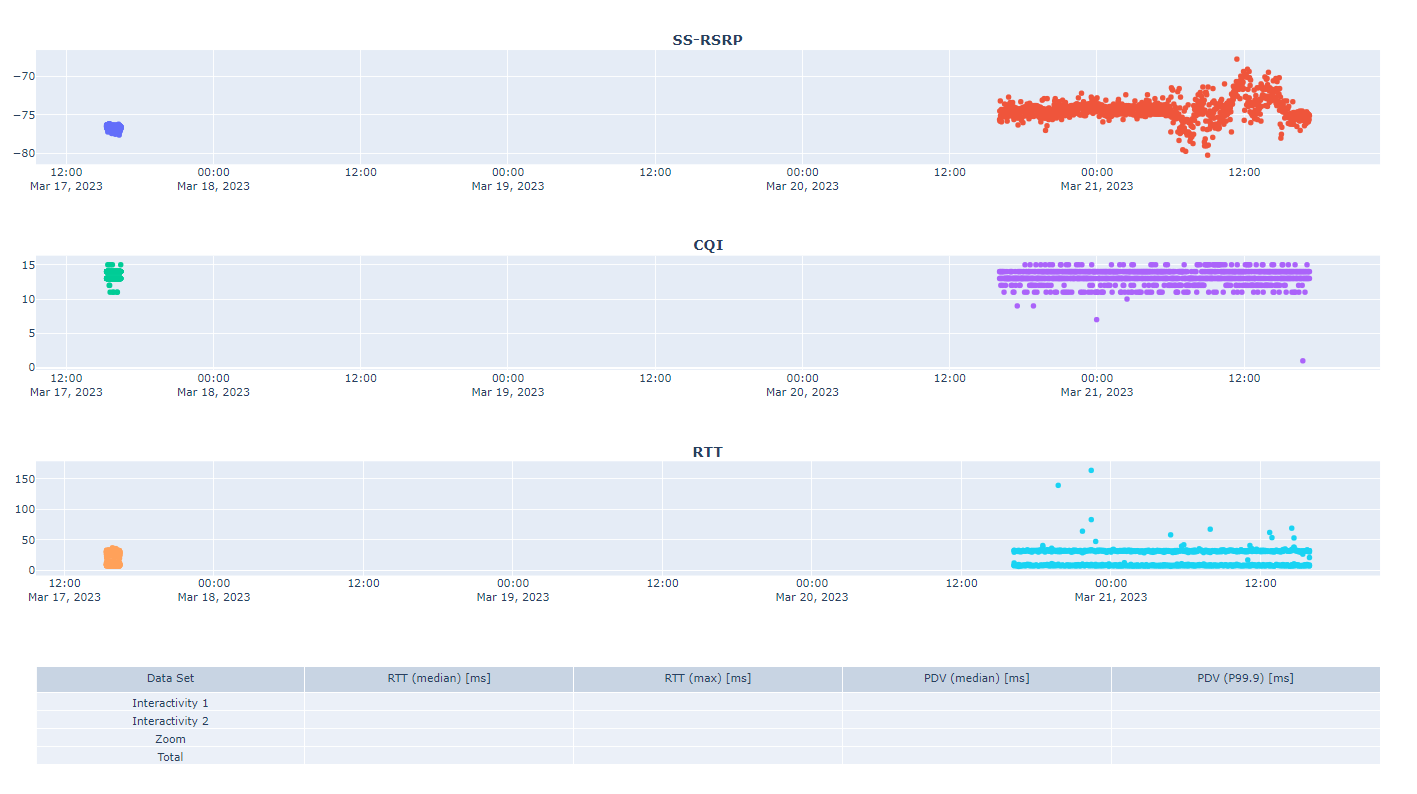Click the RTT (max) [ms] column header

pos(708,678)
